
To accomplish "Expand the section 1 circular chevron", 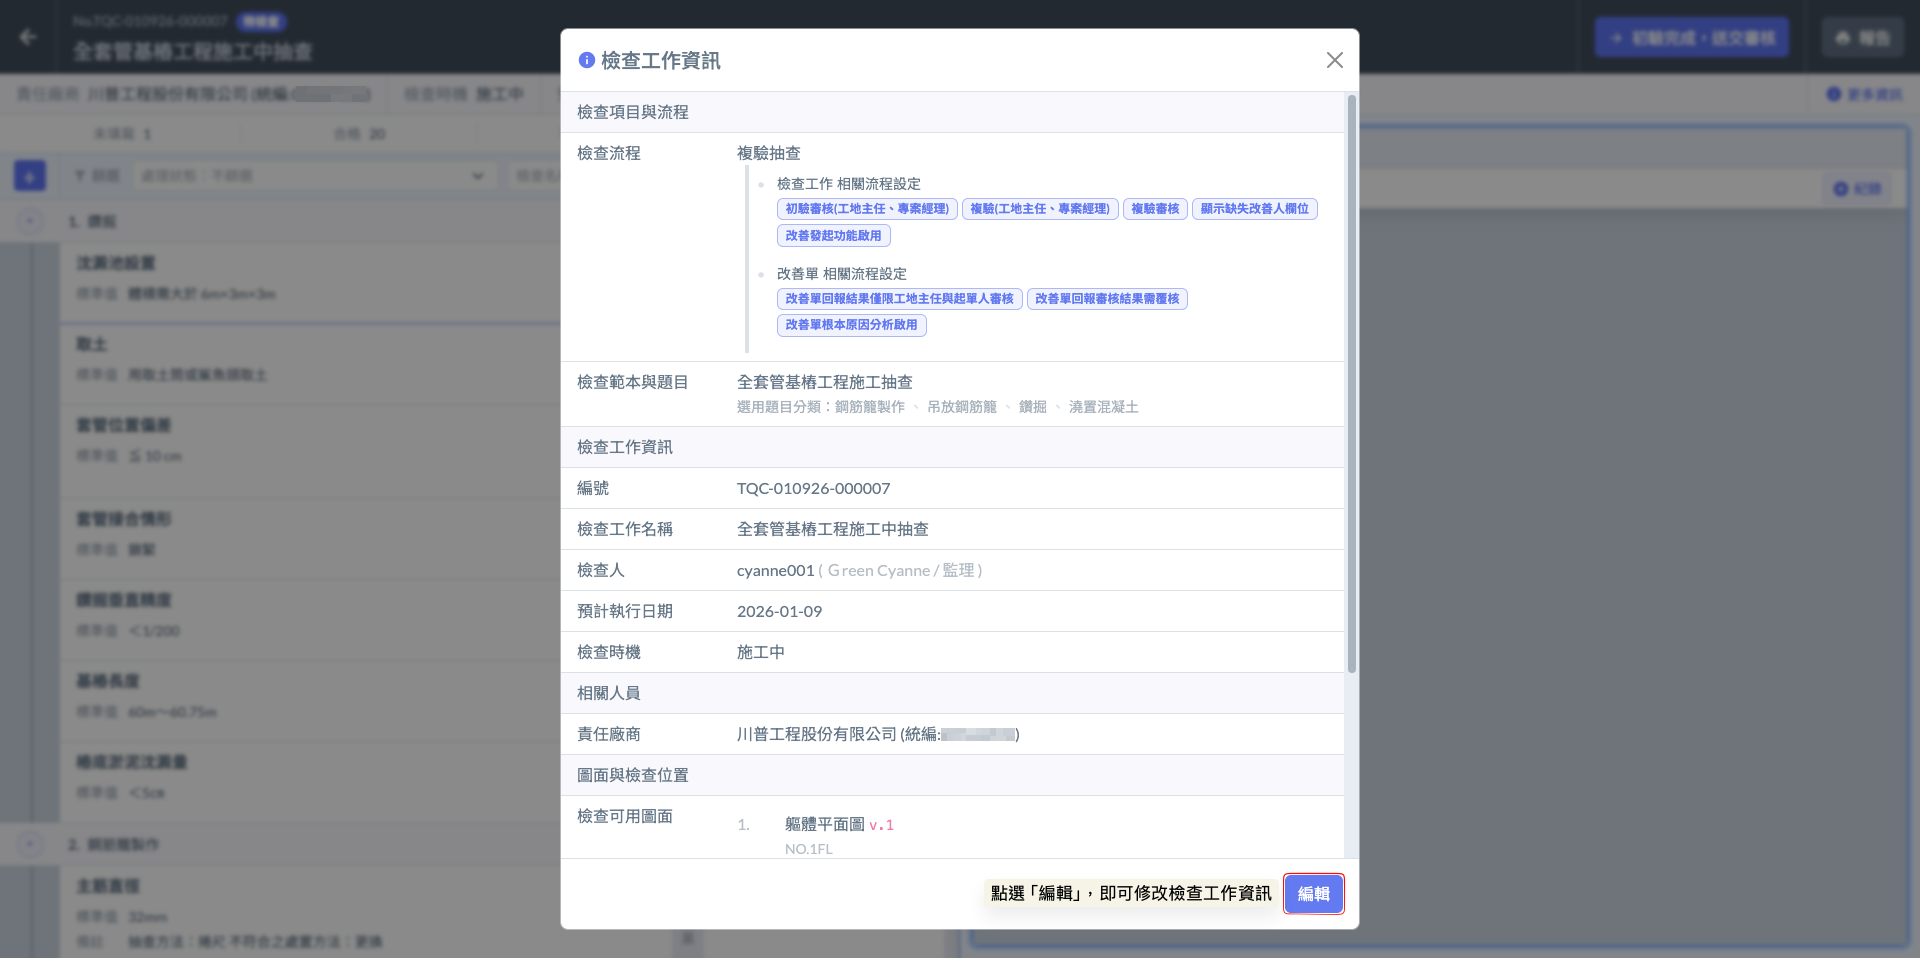I will [30, 221].
